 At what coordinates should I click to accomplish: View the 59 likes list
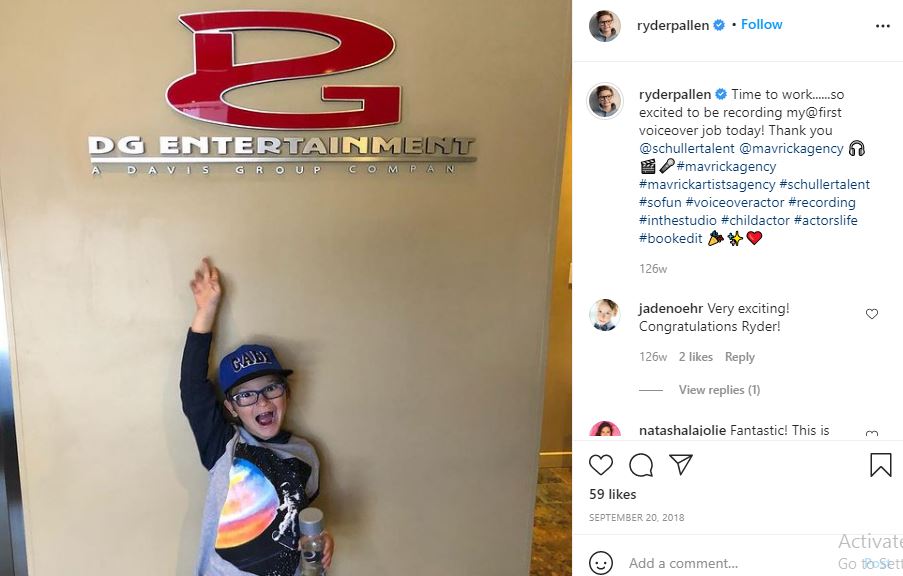click(x=612, y=494)
